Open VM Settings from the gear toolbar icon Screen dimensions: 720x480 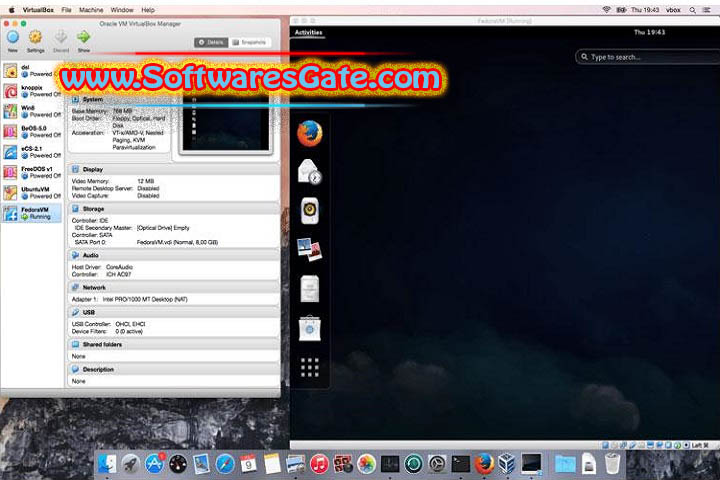[x=35, y=41]
